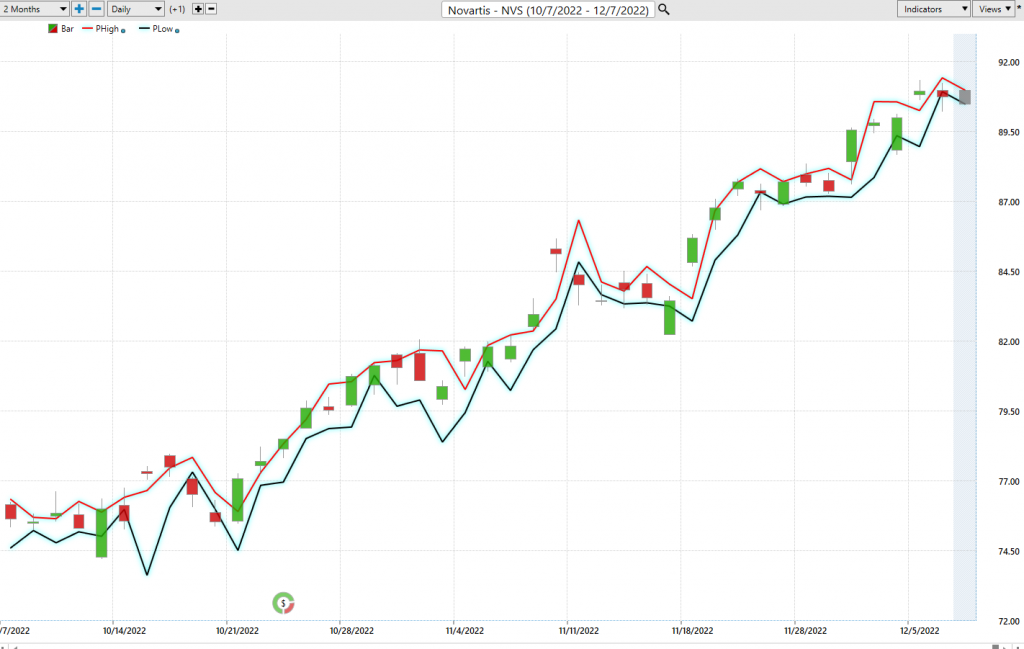Click the 79.50 price axis label
Screen dimensions: 1024x649
(x=1008, y=412)
